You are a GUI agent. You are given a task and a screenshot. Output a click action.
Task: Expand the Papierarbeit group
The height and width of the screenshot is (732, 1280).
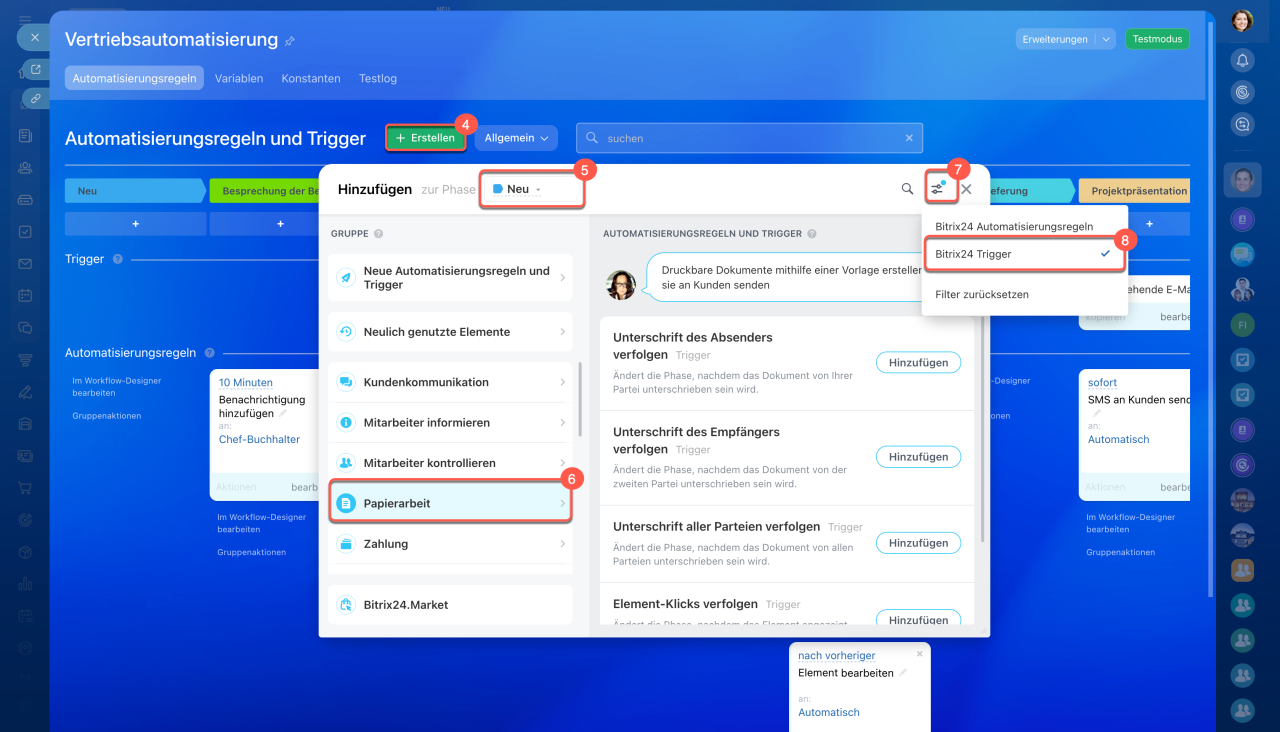(x=450, y=503)
